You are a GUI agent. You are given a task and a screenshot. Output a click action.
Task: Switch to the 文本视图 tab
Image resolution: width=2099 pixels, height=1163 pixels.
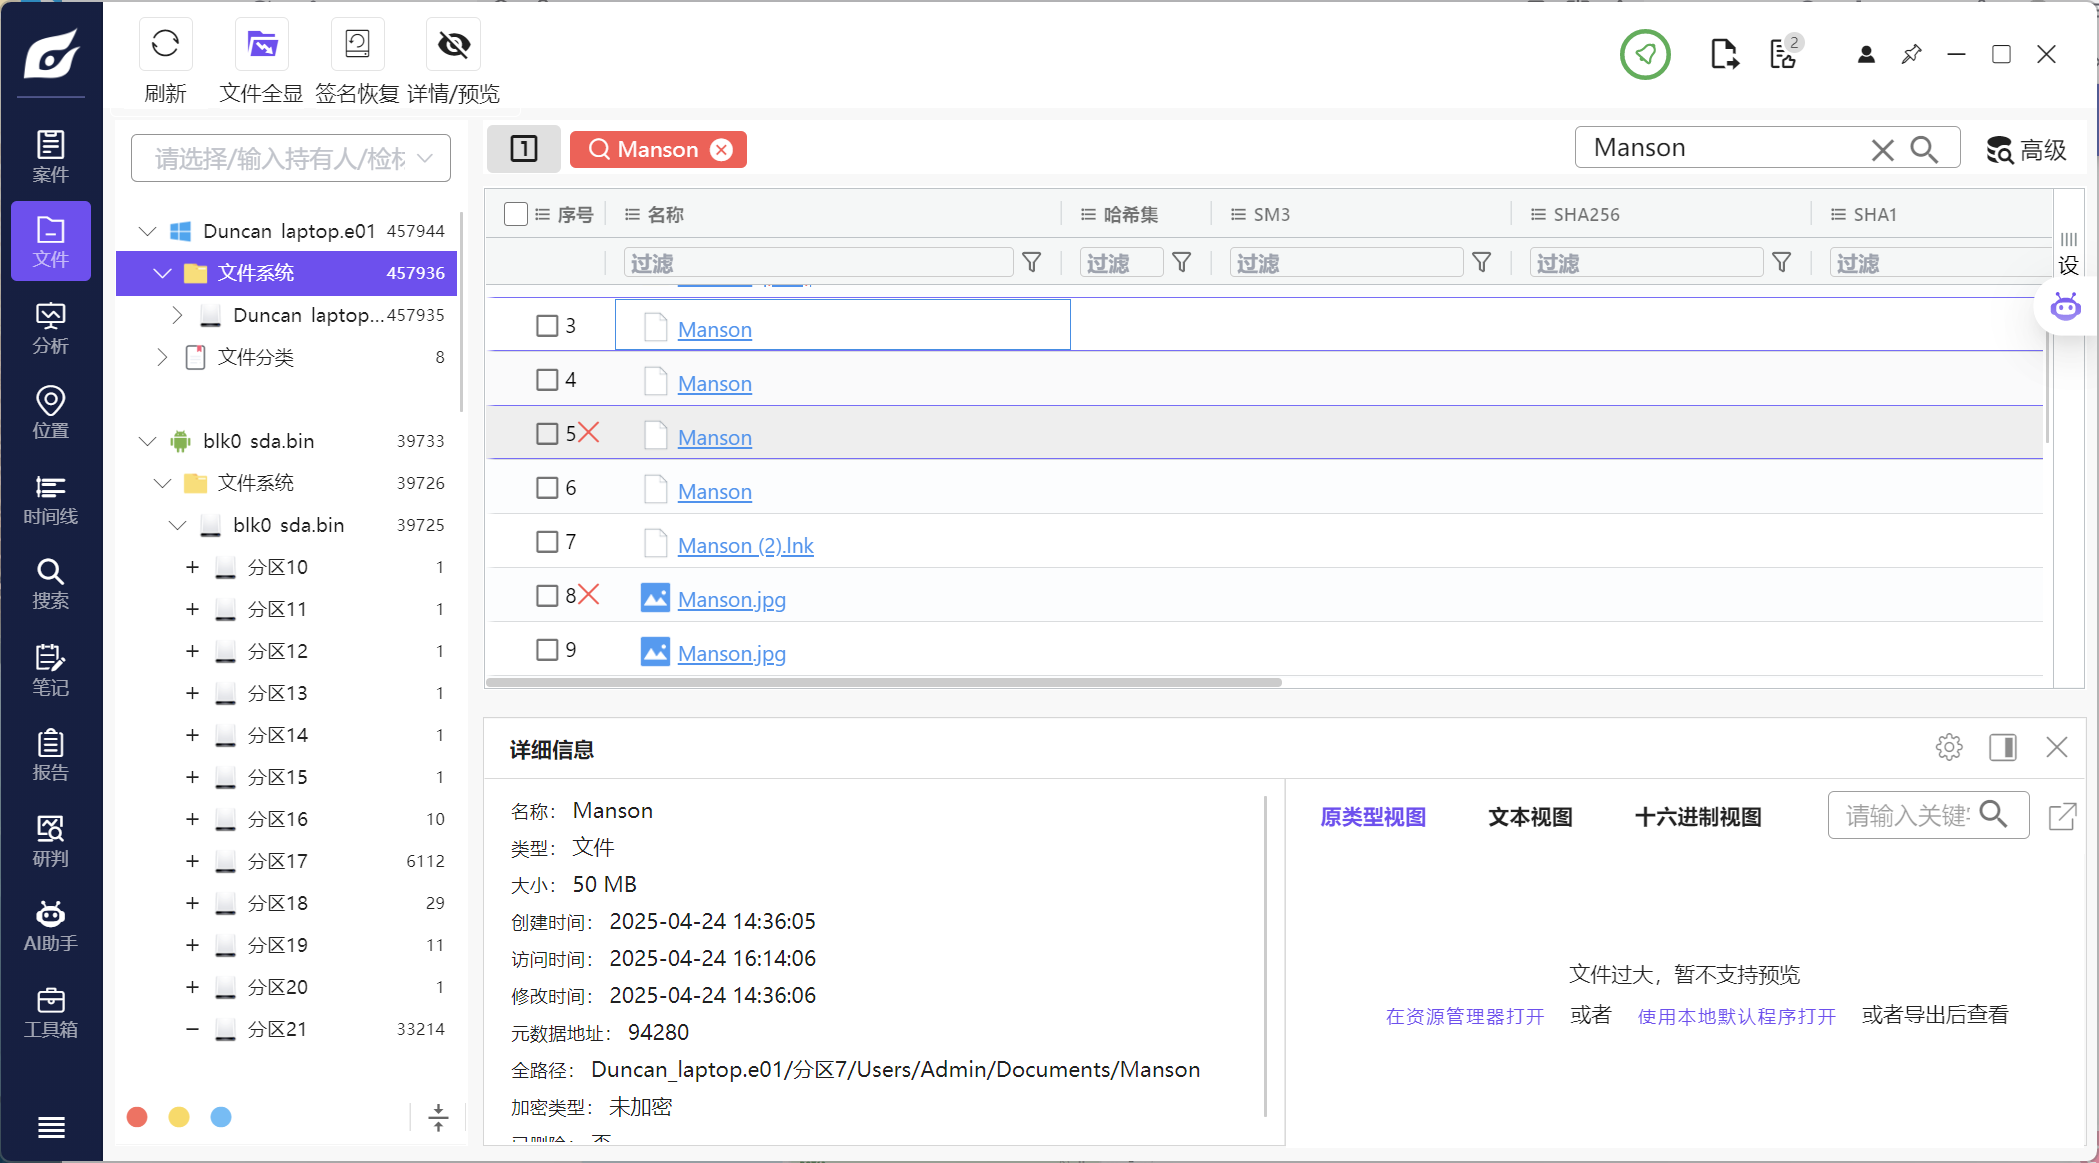1530,817
